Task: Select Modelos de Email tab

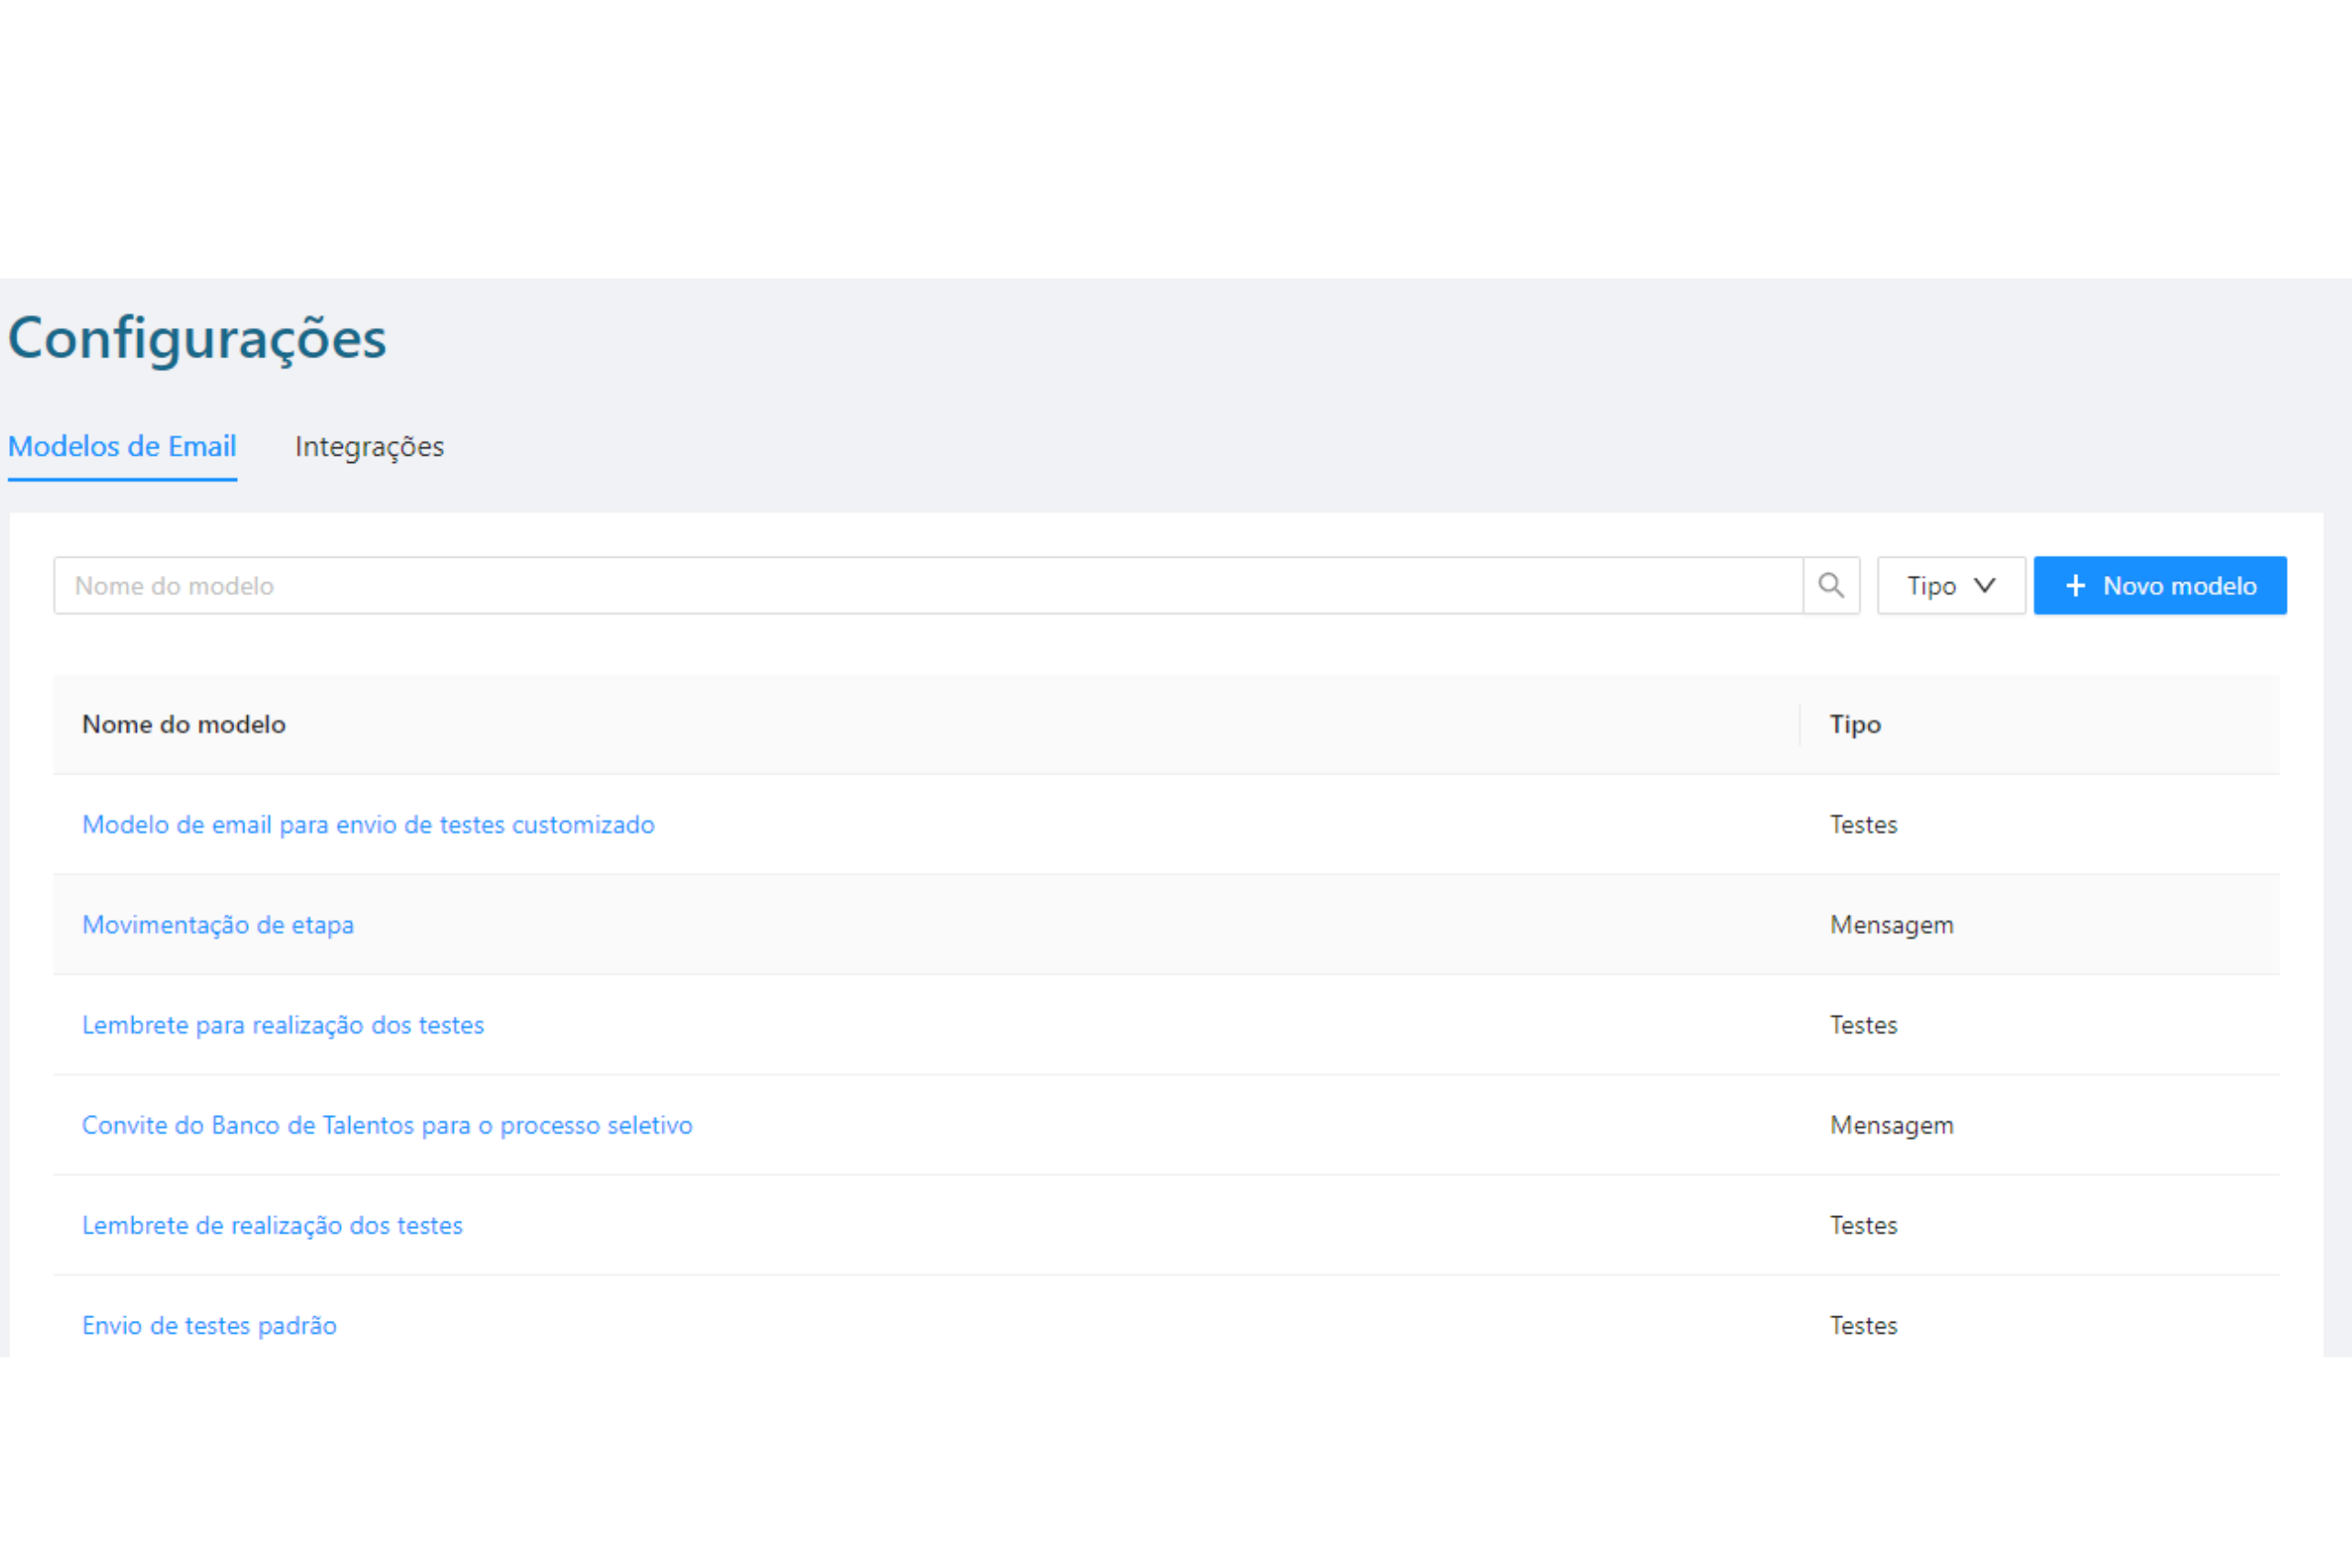Action: click(x=122, y=446)
